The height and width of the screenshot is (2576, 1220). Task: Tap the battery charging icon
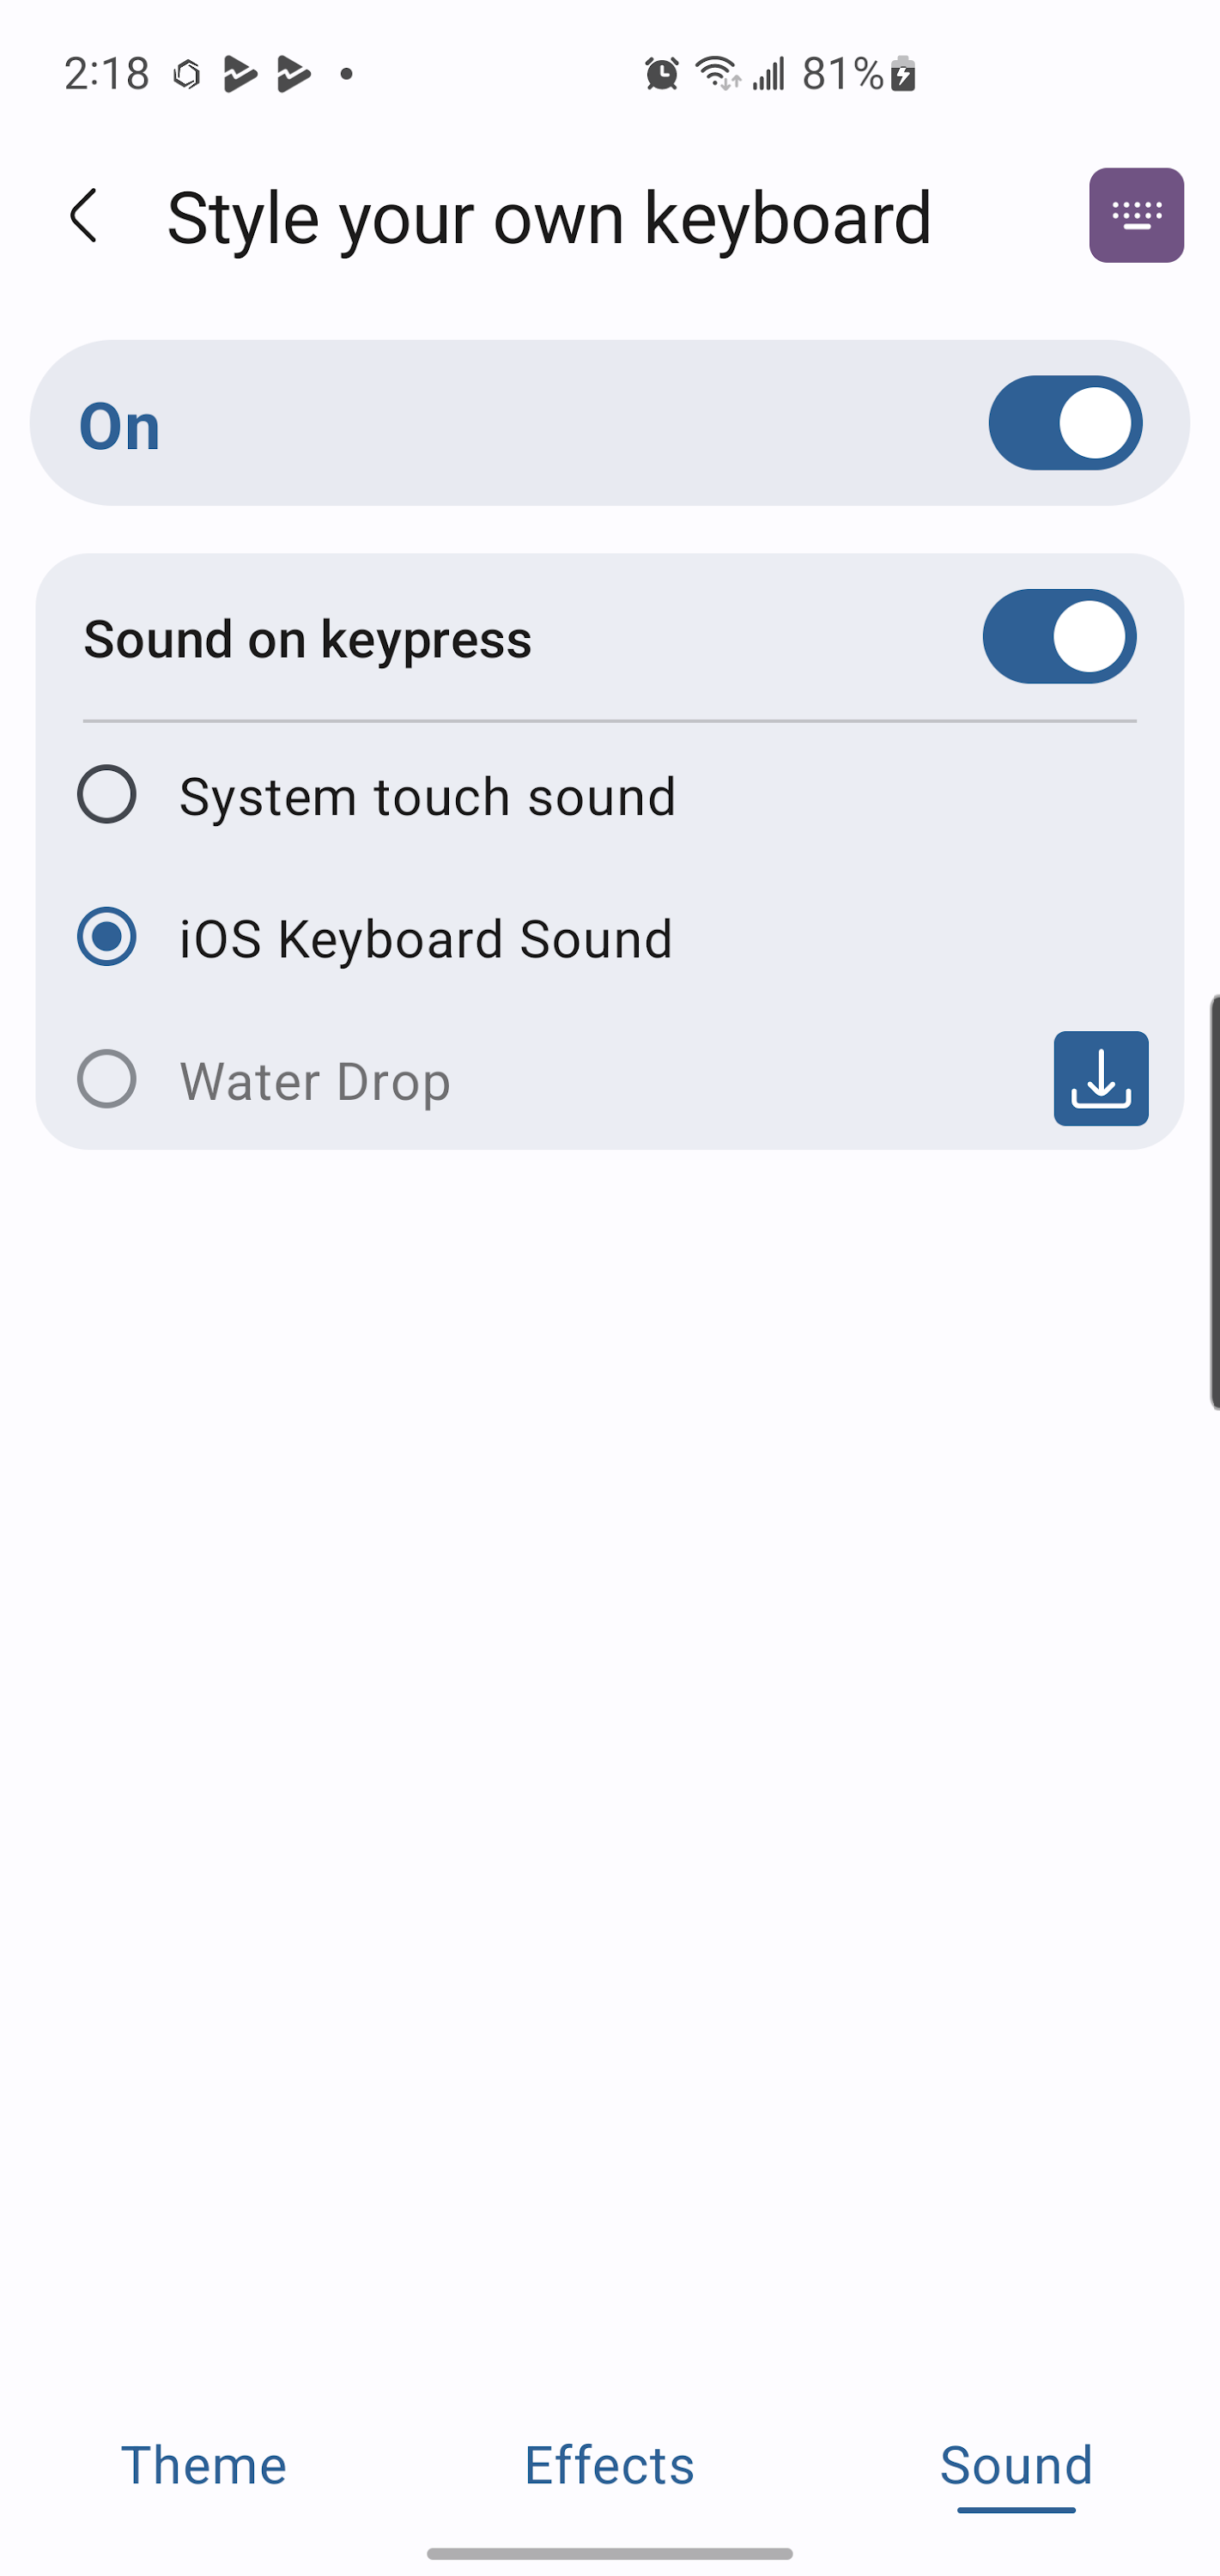point(903,74)
